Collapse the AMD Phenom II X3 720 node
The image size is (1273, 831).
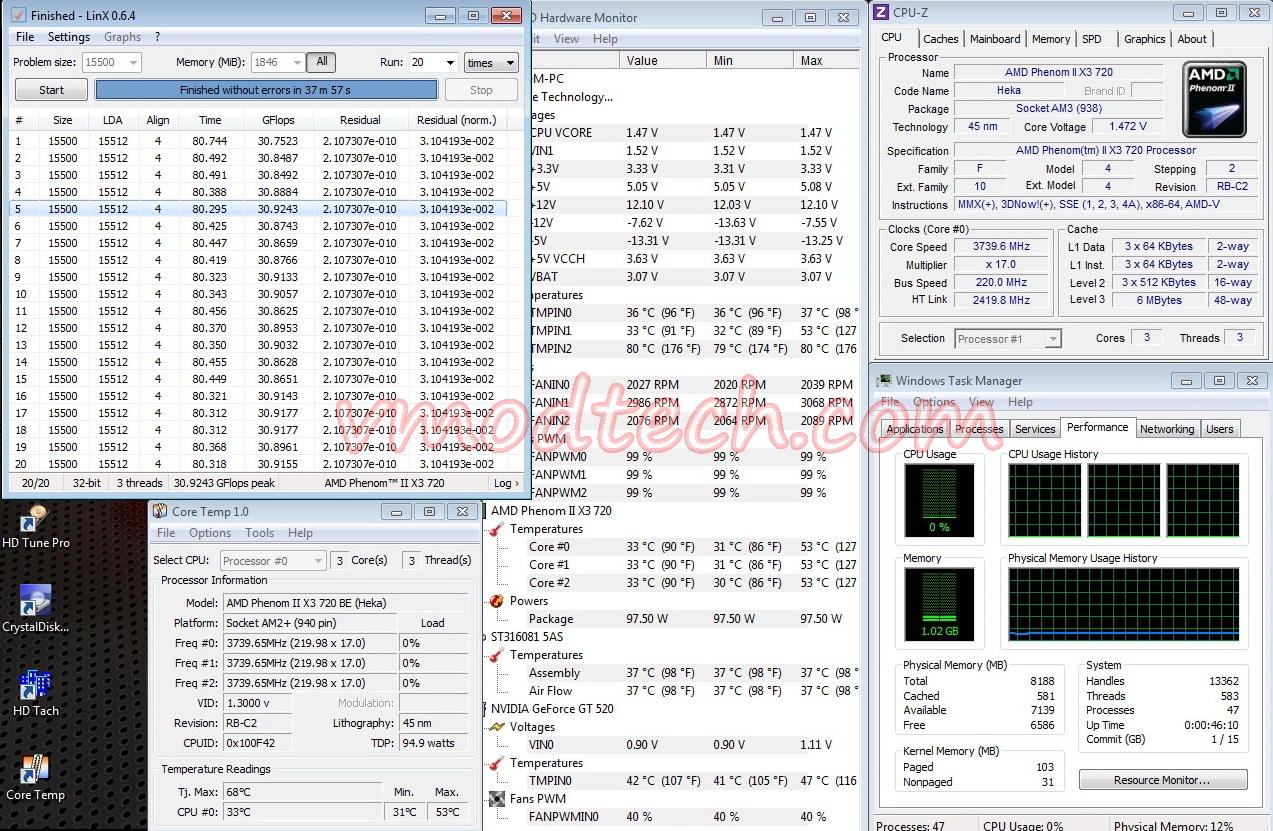click(x=551, y=511)
